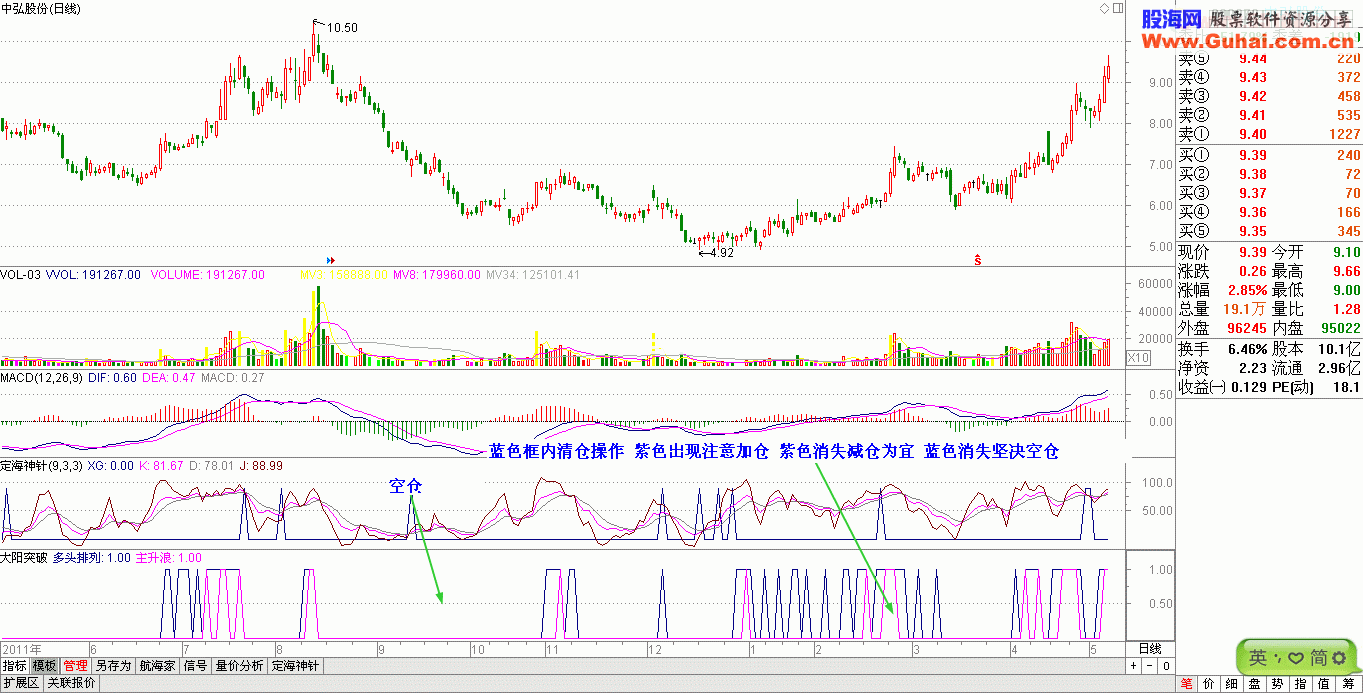Image resolution: width=1363 pixels, height=693 pixels.
Task: Switch input method language via 英 button
Action: (1258, 658)
